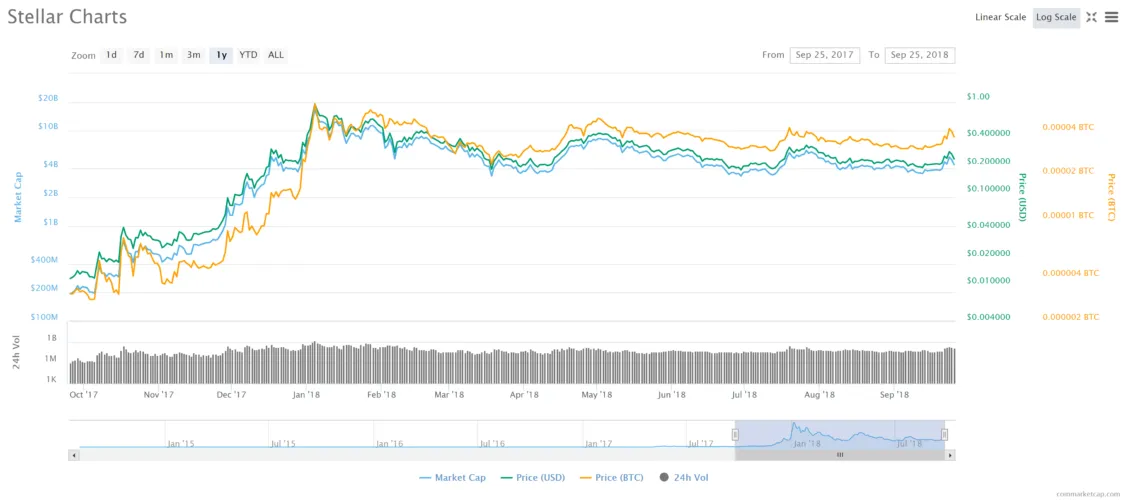Hide the 24h Vol series

684,478
